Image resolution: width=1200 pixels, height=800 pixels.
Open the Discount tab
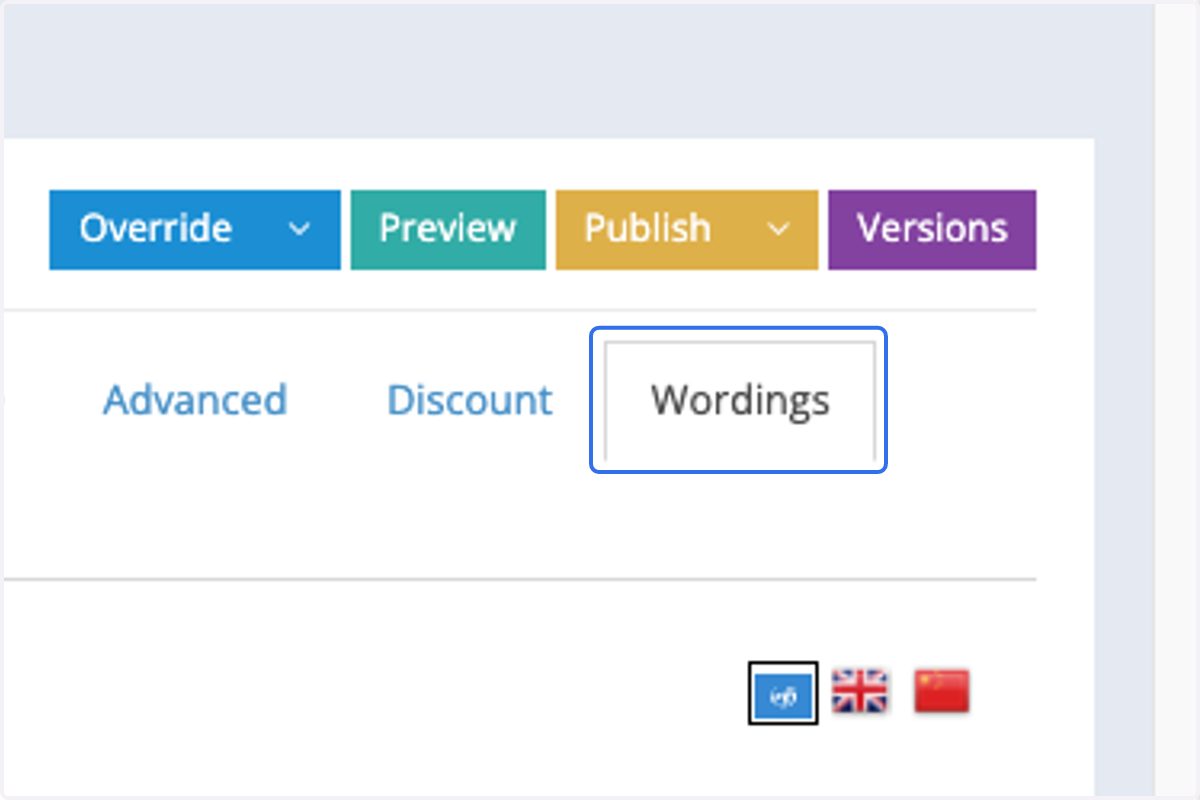(469, 400)
